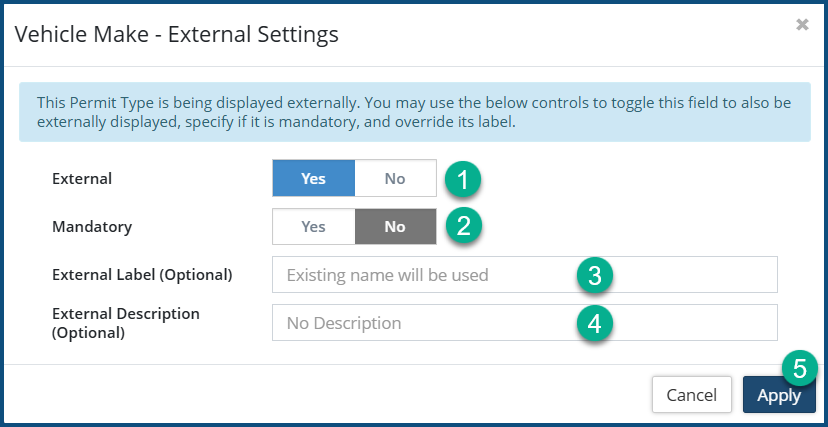Close the External Settings dialog with X

coord(802,25)
